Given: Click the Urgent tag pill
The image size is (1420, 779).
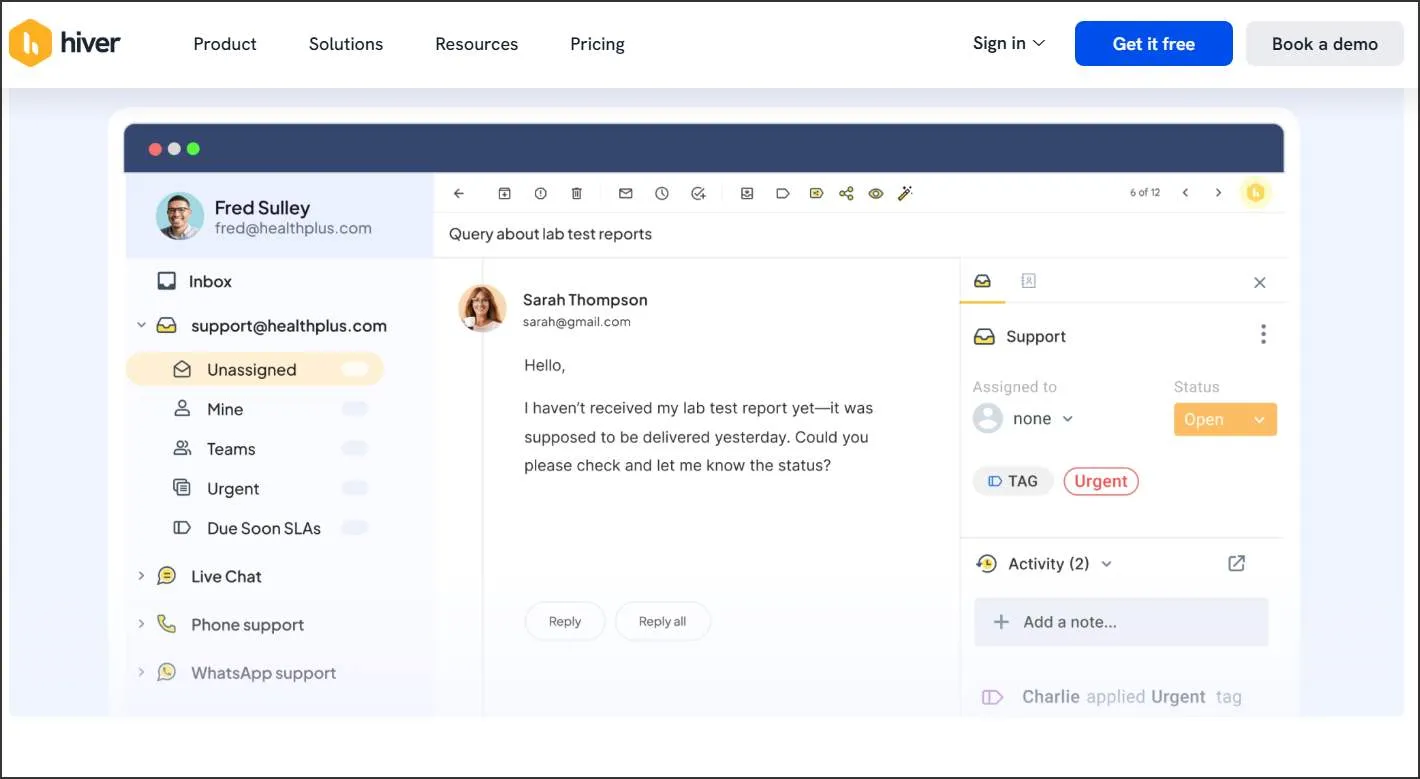Looking at the screenshot, I should (1101, 481).
